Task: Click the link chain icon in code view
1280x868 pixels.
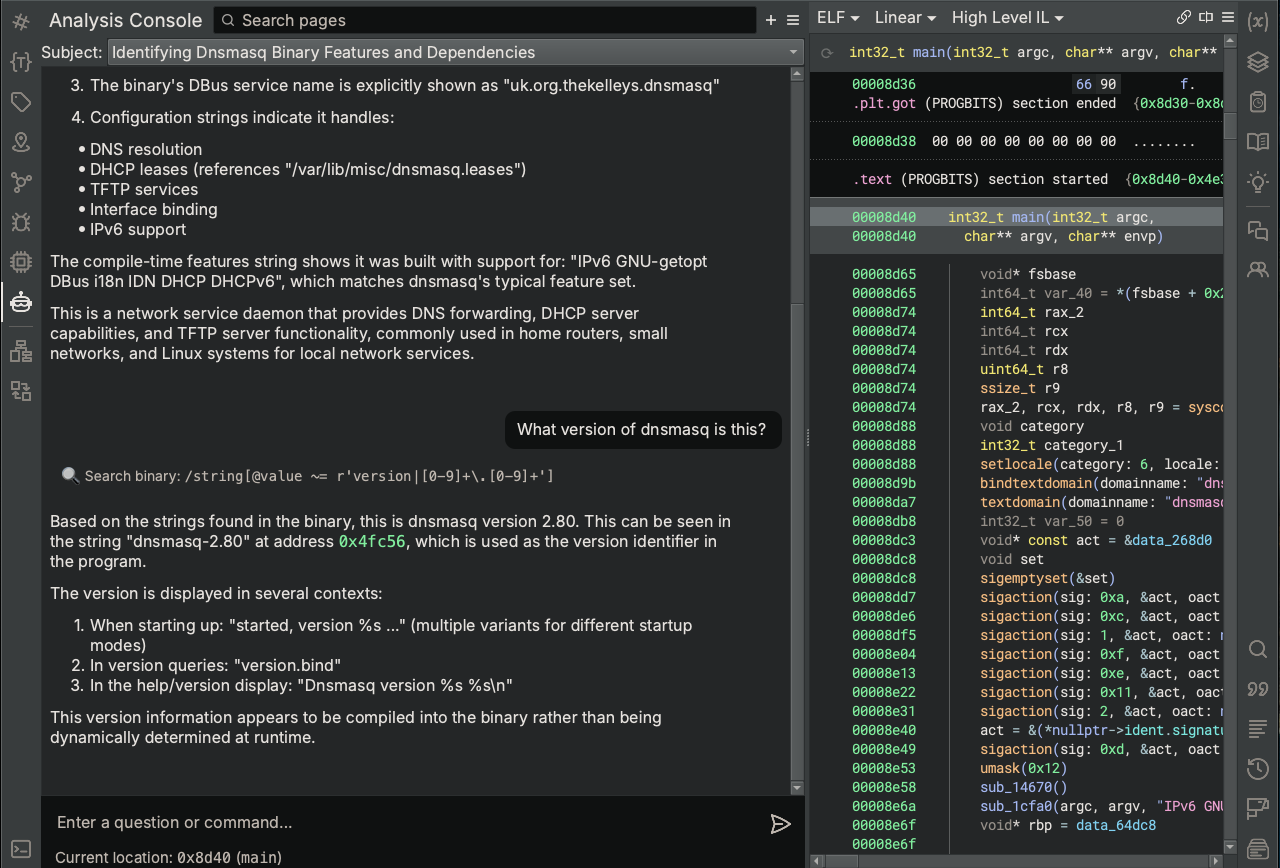Action: click(1184, 17)
